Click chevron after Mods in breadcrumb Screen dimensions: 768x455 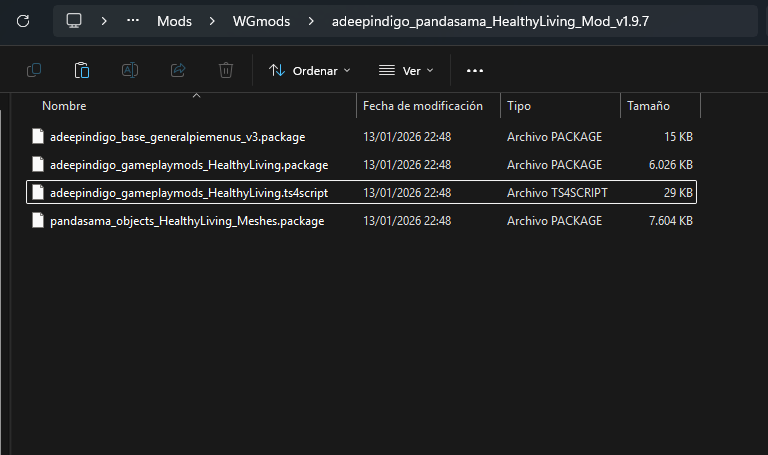(x=208, y=20)
